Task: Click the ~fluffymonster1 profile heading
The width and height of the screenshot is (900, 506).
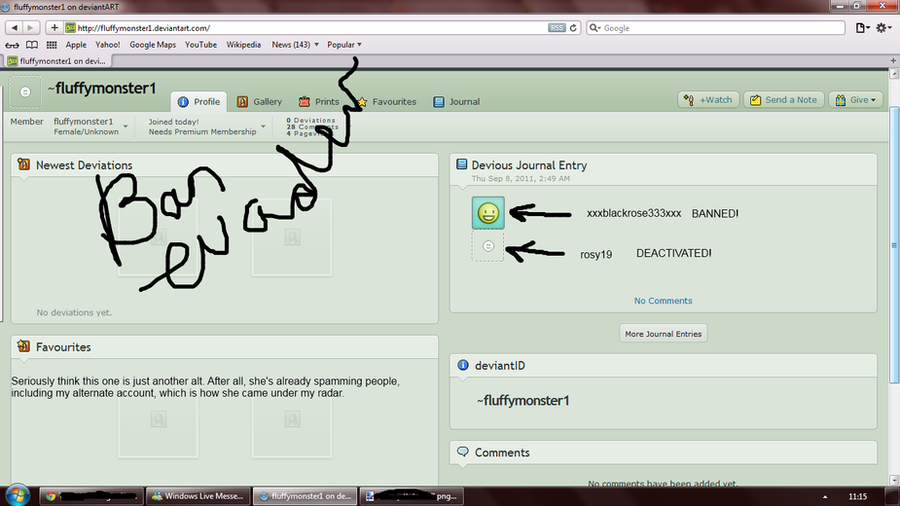Action: pos(102,88)
